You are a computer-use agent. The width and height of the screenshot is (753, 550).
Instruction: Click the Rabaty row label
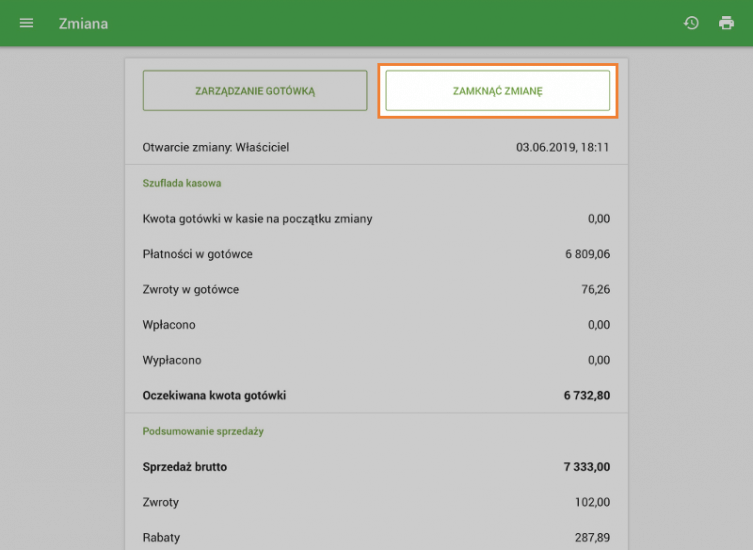click(x=161, y=537)
